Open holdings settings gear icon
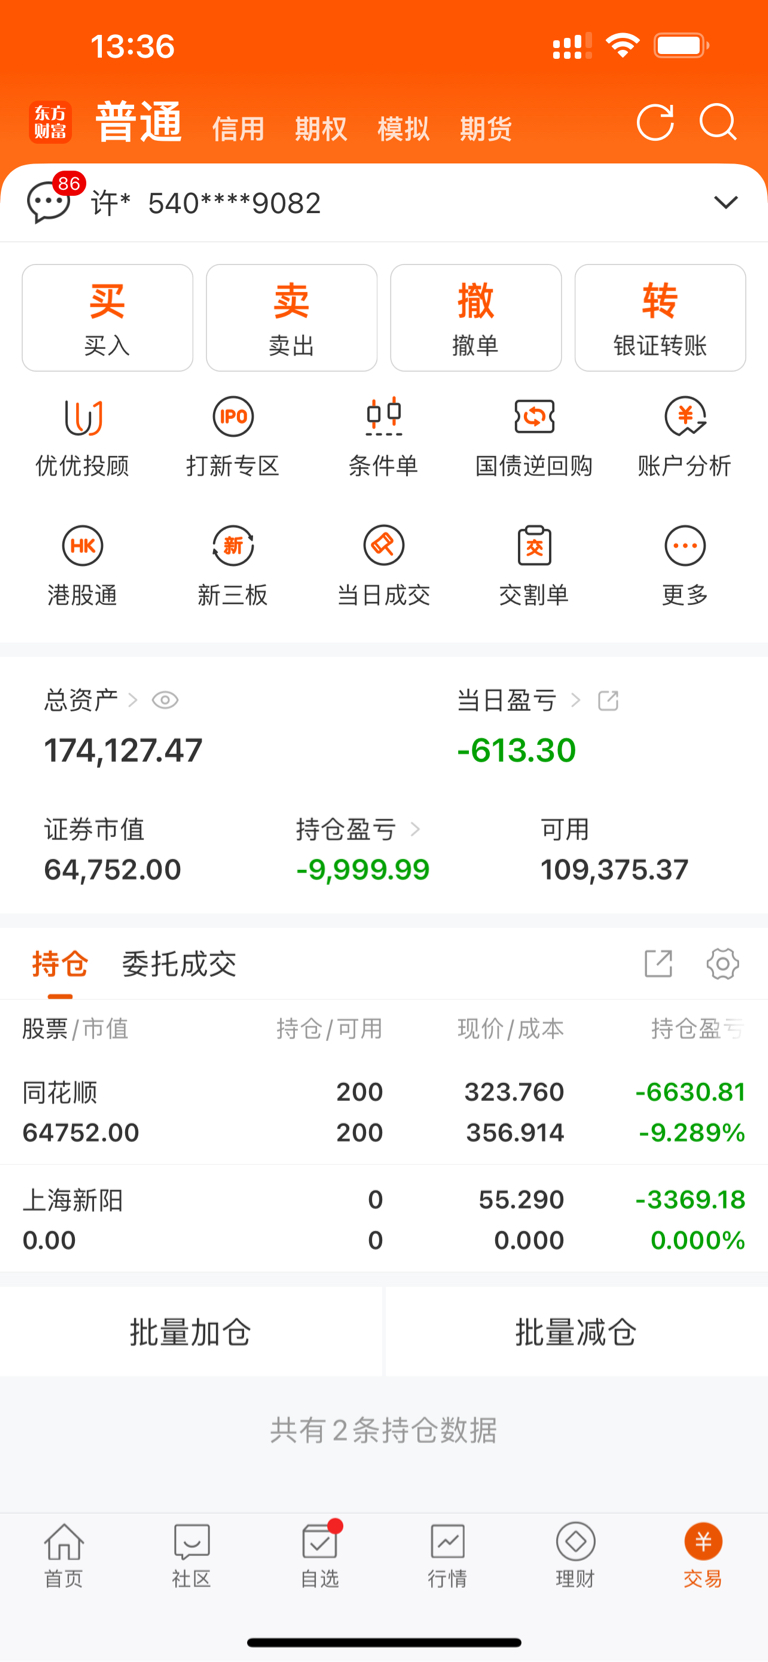 (x=722, y=964)
